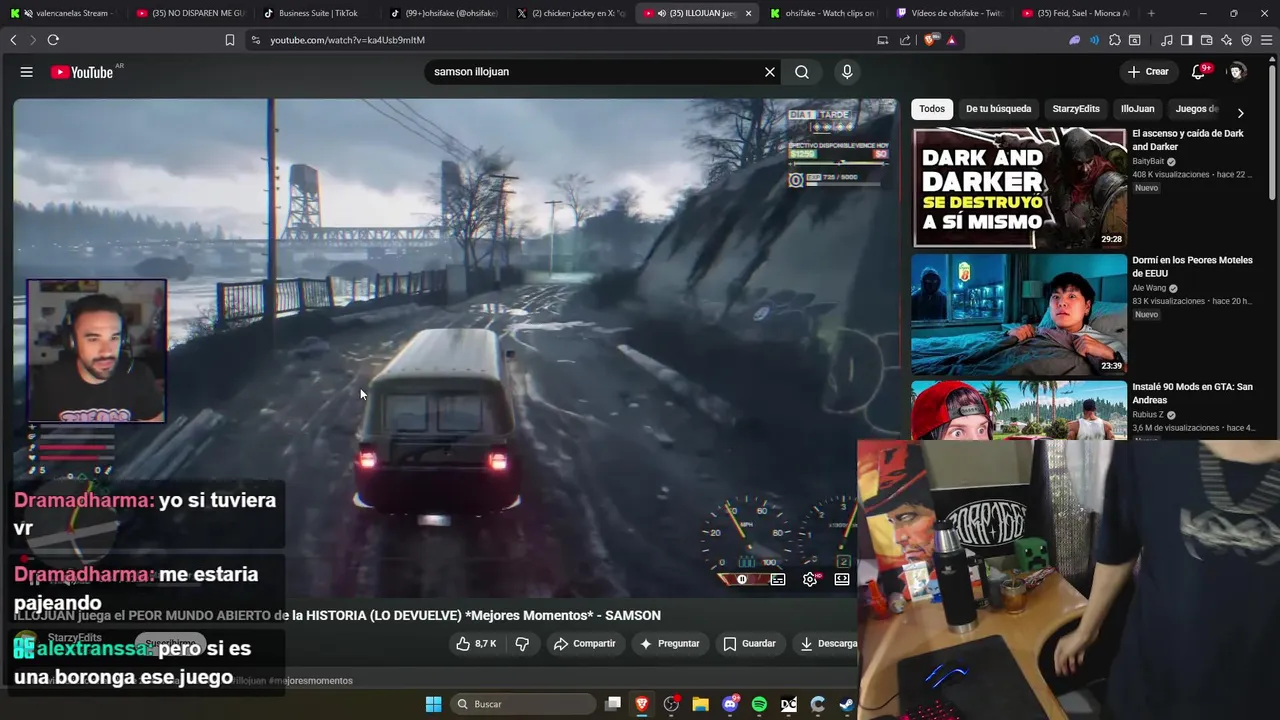Toggle the browser sidebar panel

(x=1186, y=40)
